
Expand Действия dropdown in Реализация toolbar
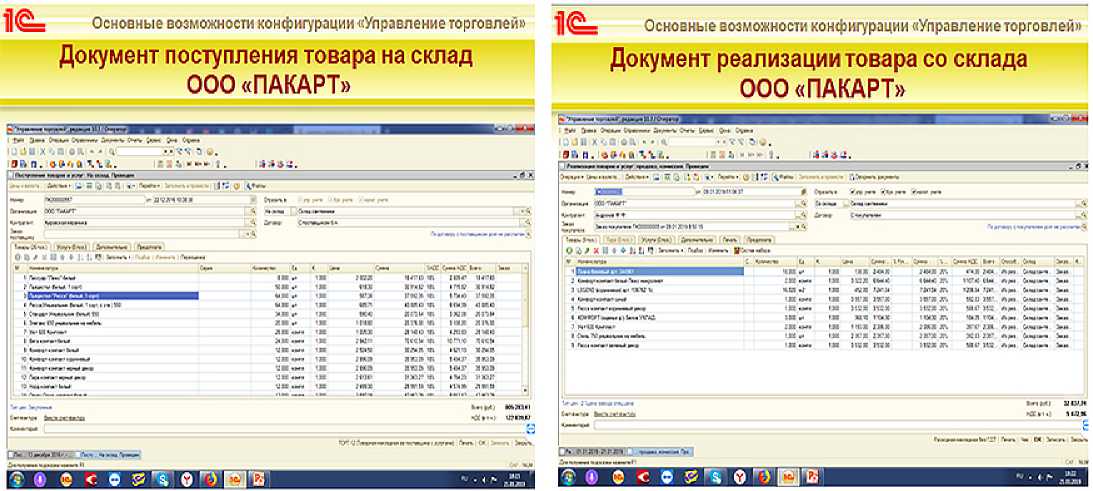point(636,177)
